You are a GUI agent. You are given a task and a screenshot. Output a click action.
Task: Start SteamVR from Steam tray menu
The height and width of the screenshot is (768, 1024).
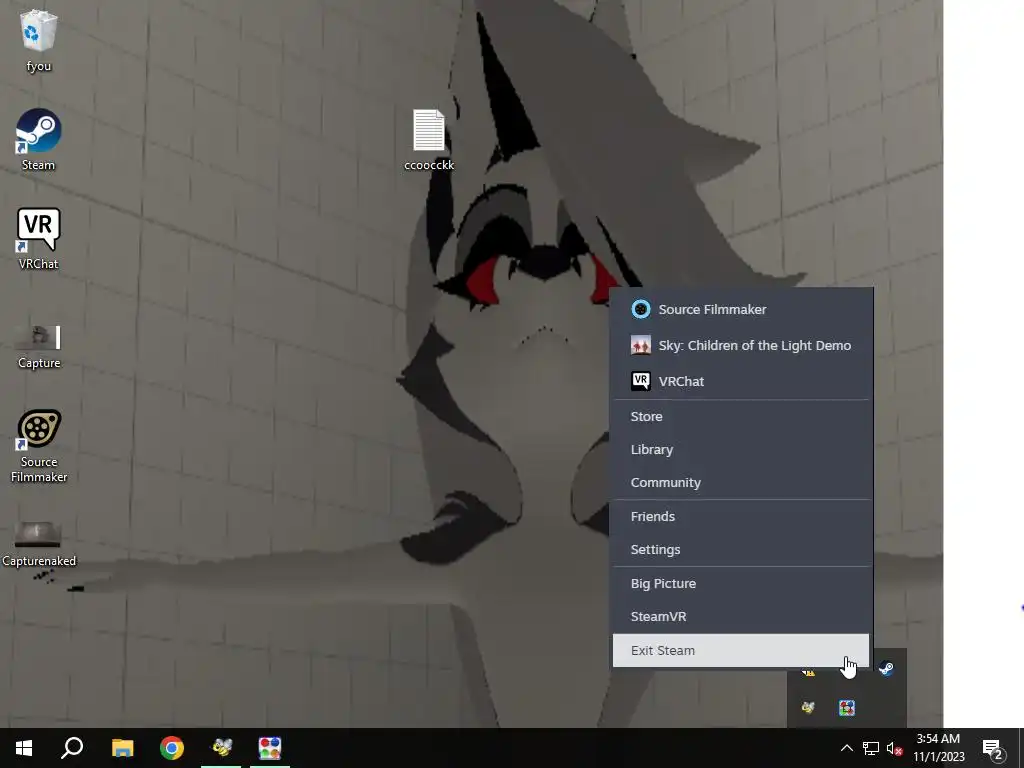[x=741, y=616]
